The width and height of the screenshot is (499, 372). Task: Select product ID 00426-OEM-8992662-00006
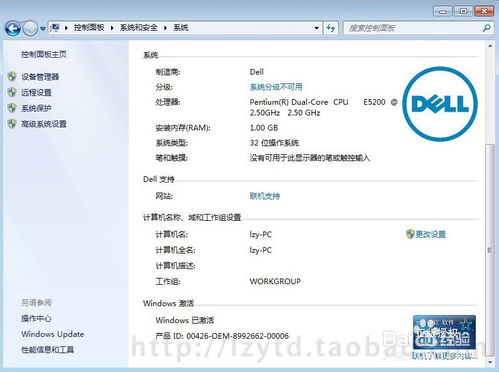pos(237,336)
